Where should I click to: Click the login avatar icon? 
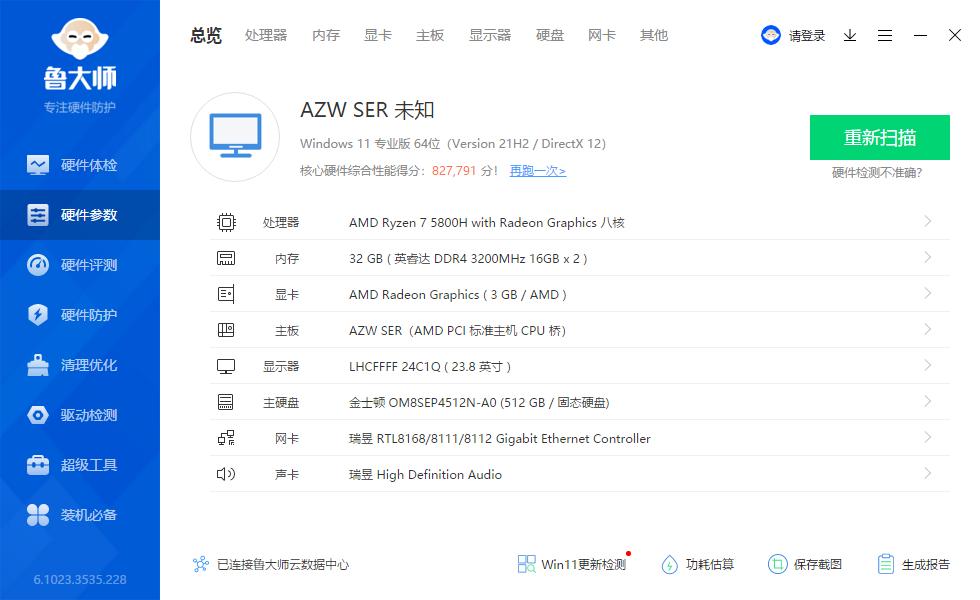771,35
